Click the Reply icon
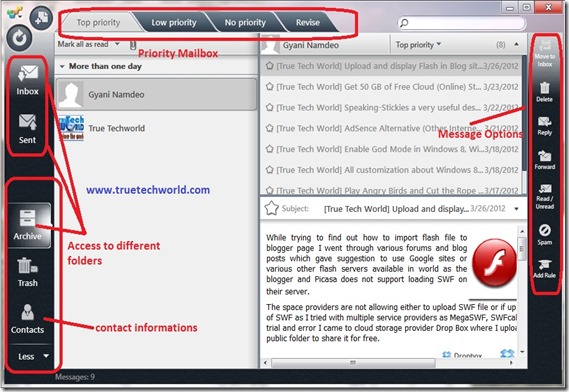569x392 pixels. point(544,126)
